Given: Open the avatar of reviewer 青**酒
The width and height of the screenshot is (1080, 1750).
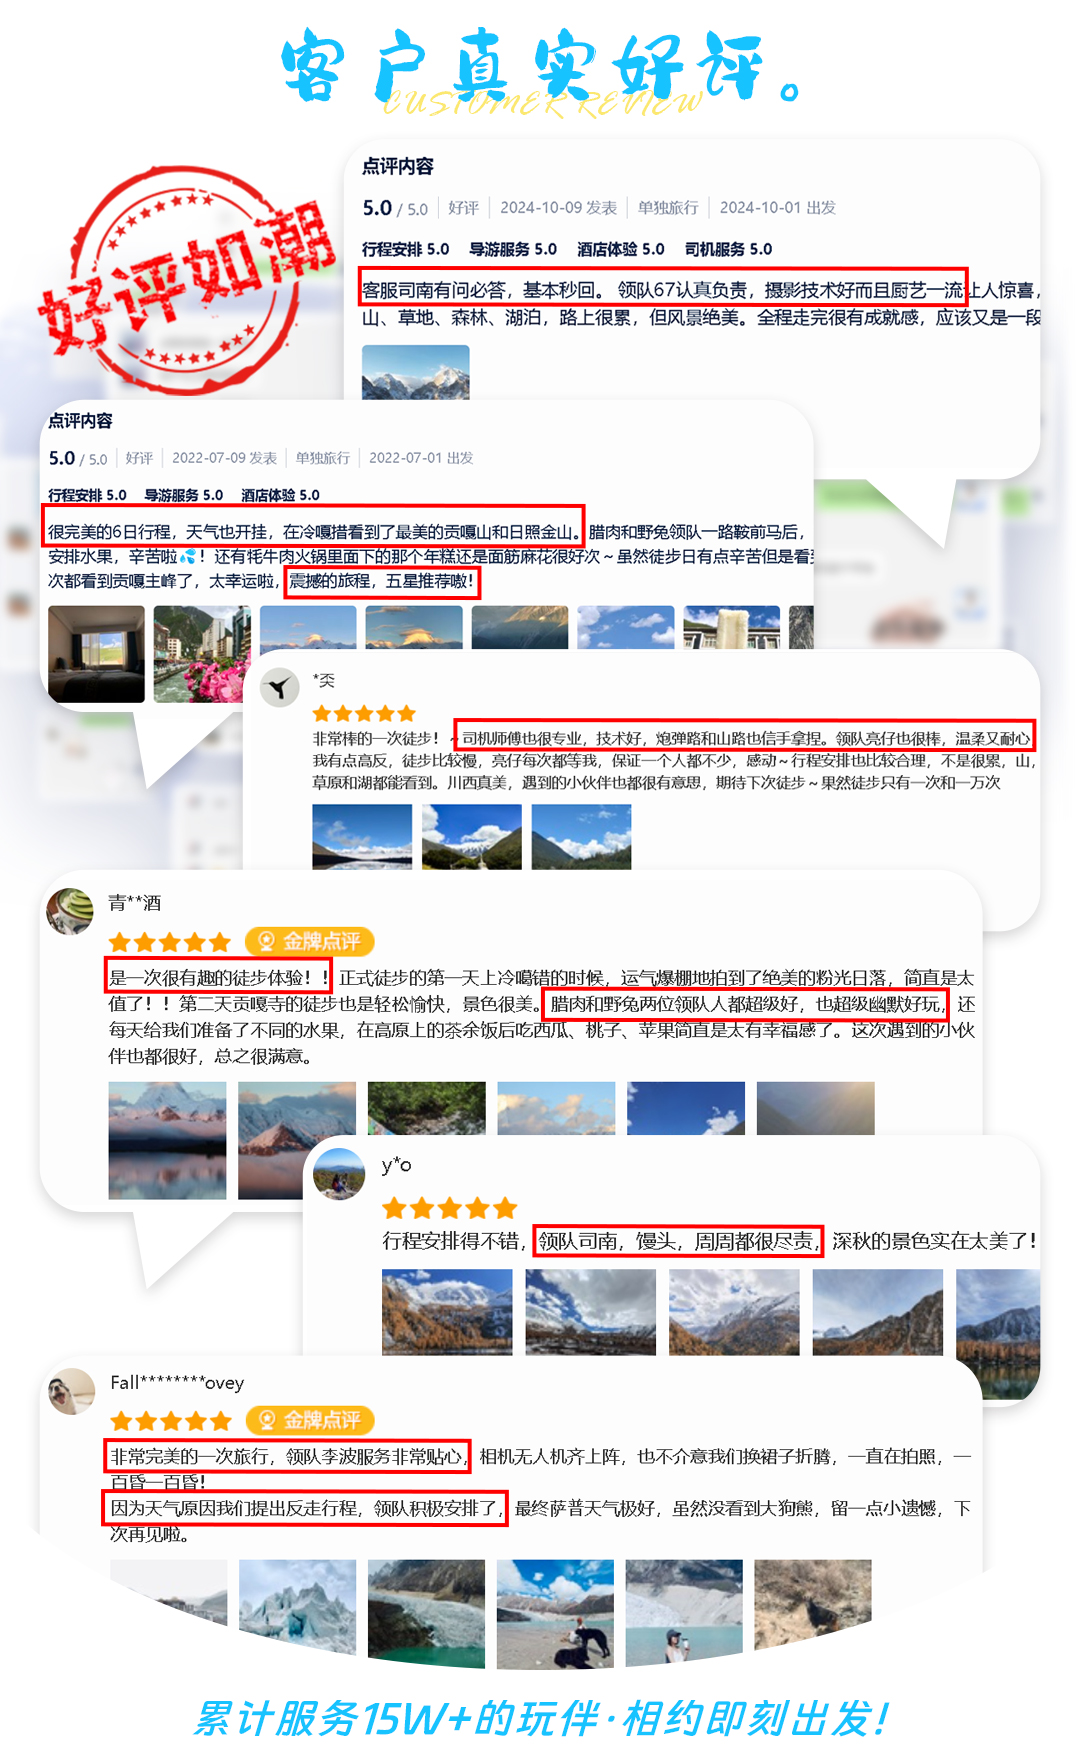Looking at the screenshot, I should tap(70, 911).
